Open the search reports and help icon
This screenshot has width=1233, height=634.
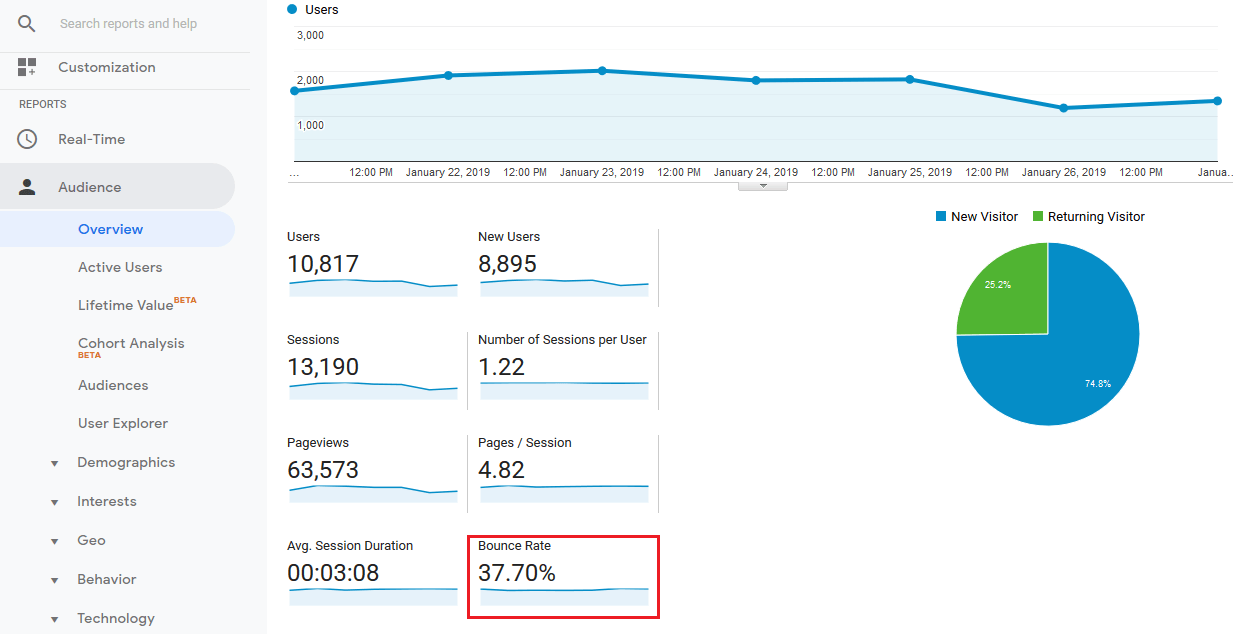[x=26, y=23]
